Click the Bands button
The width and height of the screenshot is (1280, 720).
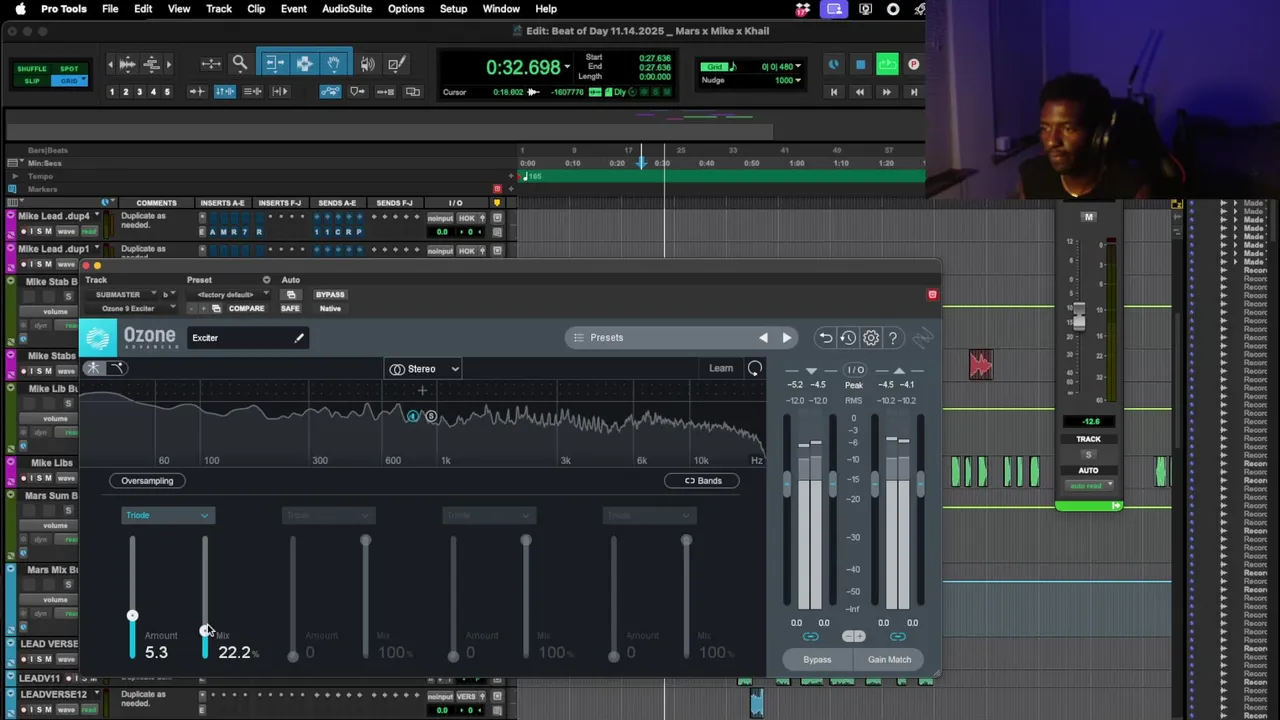(x=702, y=481)
